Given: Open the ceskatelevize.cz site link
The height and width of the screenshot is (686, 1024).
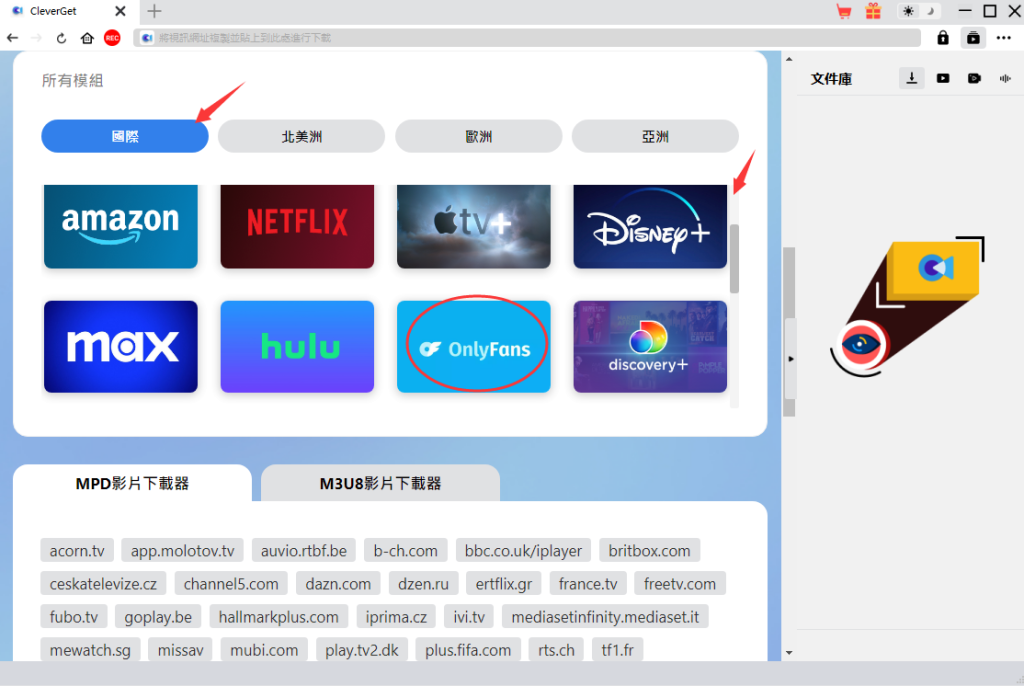Looking at the screenshot, I should (103, 583).
